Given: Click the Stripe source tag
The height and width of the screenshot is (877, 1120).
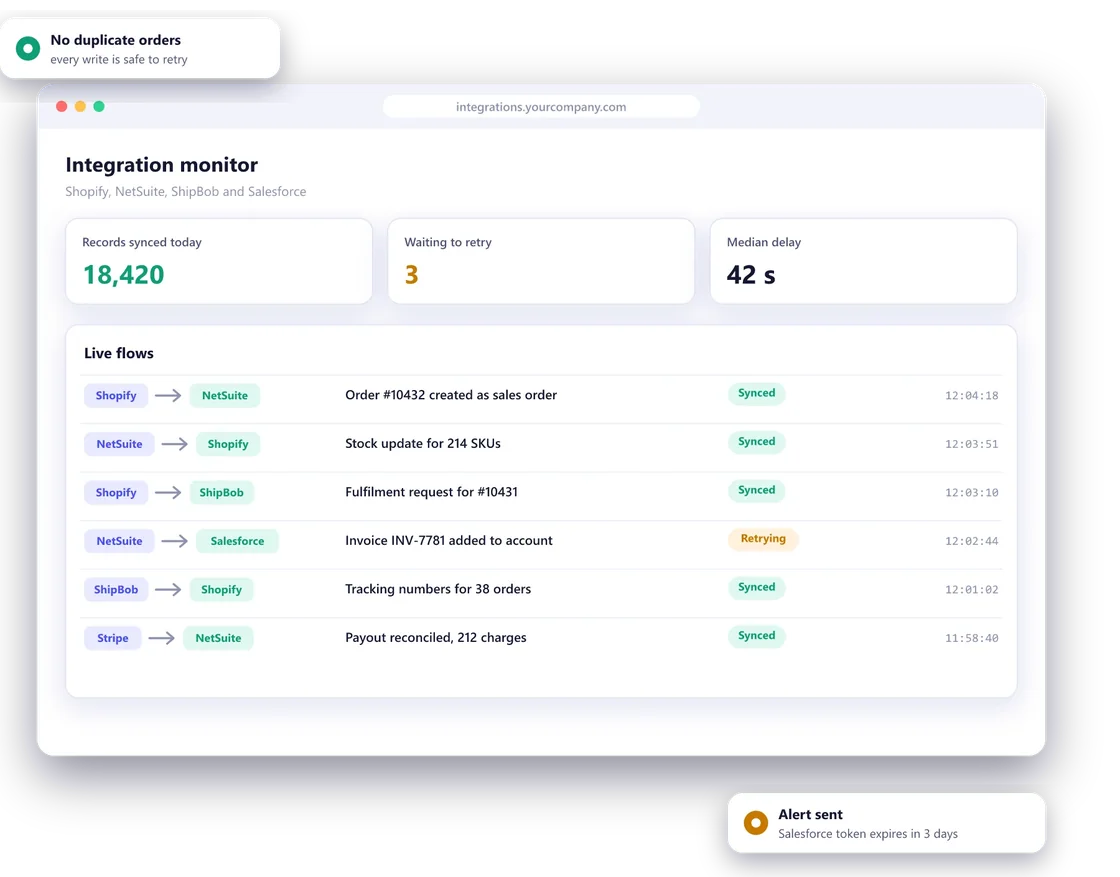Looking at the screenshot, I should click(113, 638).
